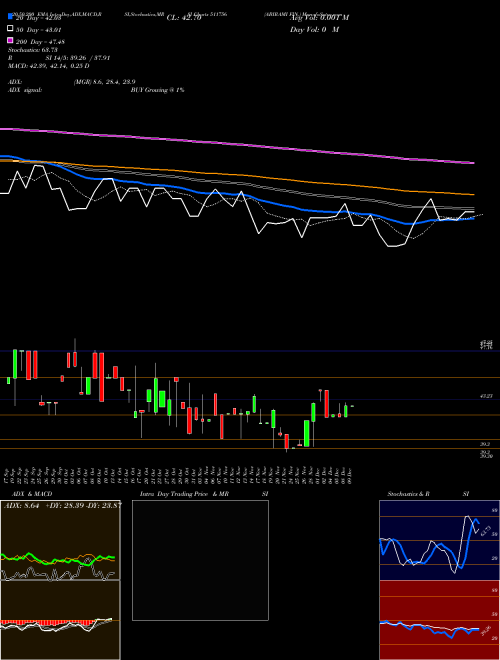Click the Day Vol label

[314, 29]
